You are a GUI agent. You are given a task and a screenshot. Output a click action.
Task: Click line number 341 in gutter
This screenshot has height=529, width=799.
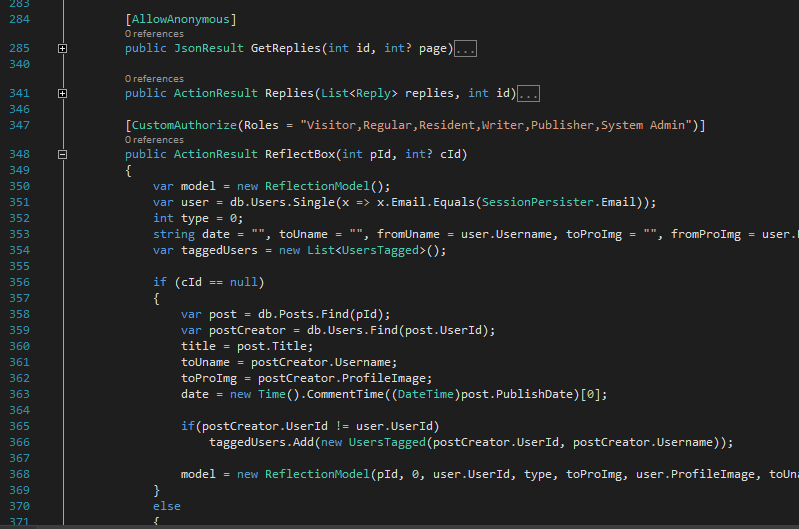pos(19,93)
